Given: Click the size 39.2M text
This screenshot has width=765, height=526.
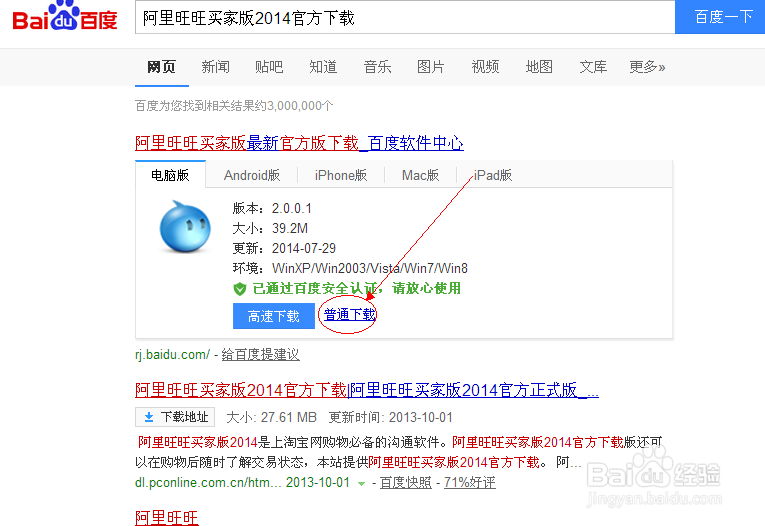Looking at the screenshot, I should coord(290,228).
